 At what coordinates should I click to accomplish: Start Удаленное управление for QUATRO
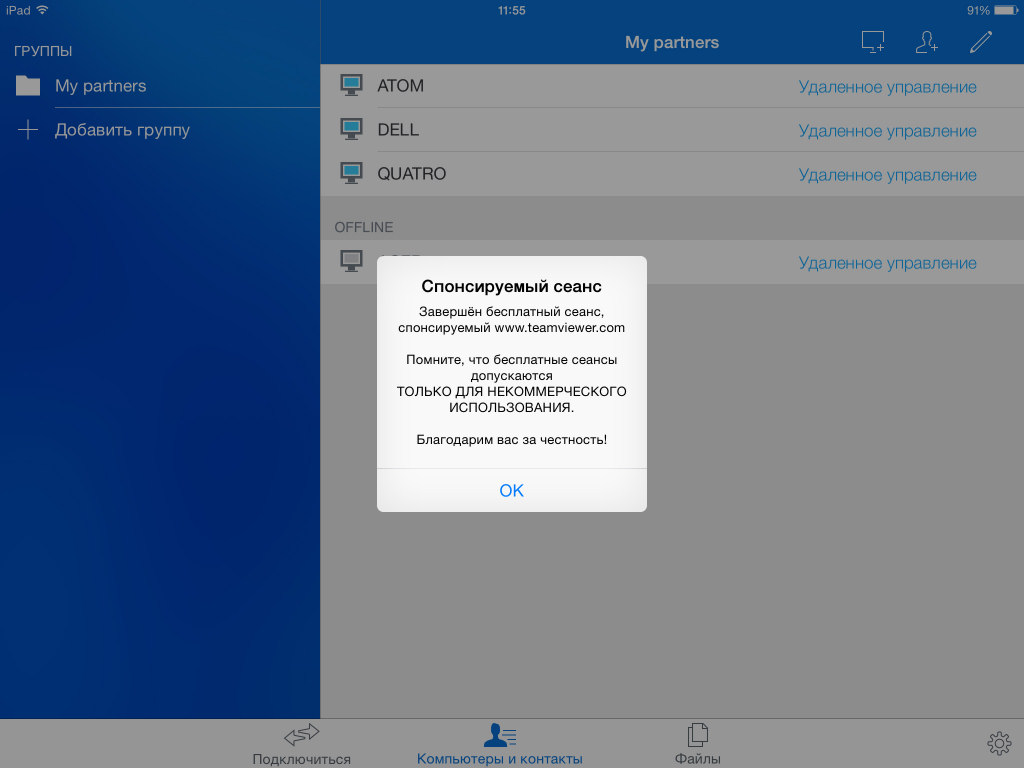[887, 175]
